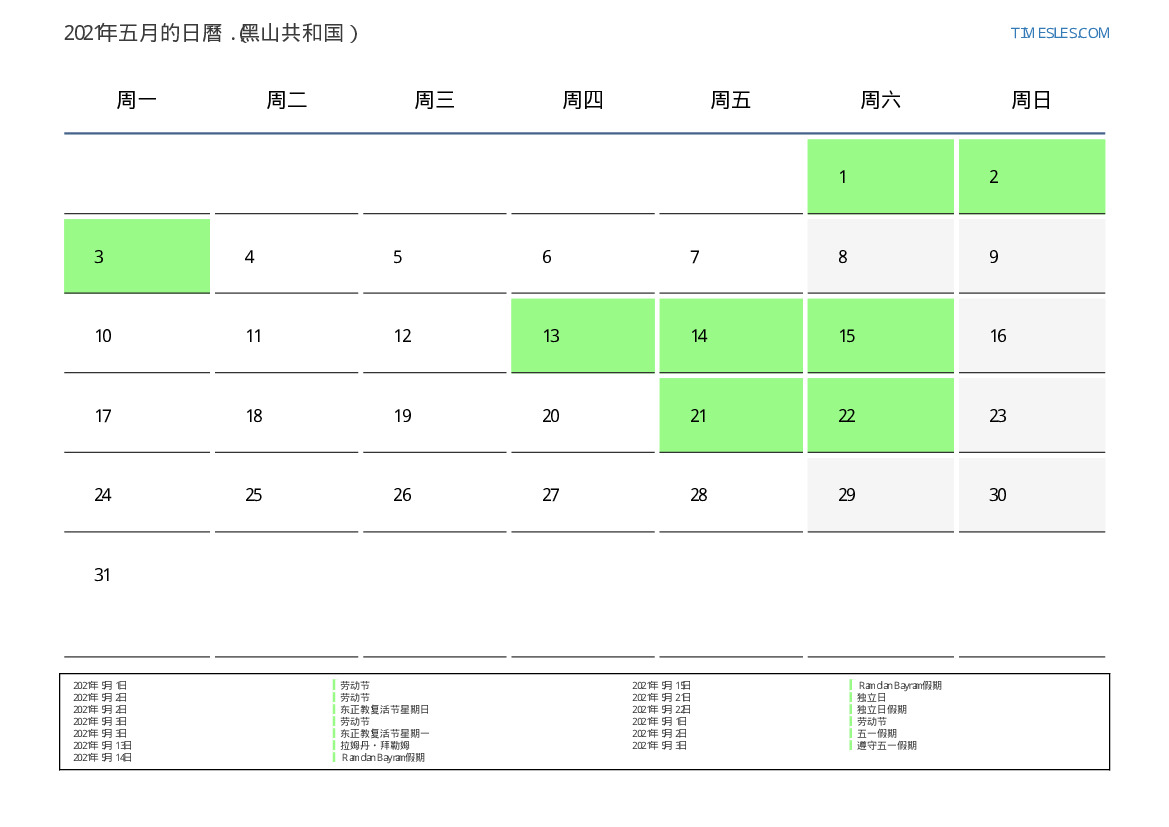Click day 15 highlighted in green
1169x827 pixels.
coord(880,336)
